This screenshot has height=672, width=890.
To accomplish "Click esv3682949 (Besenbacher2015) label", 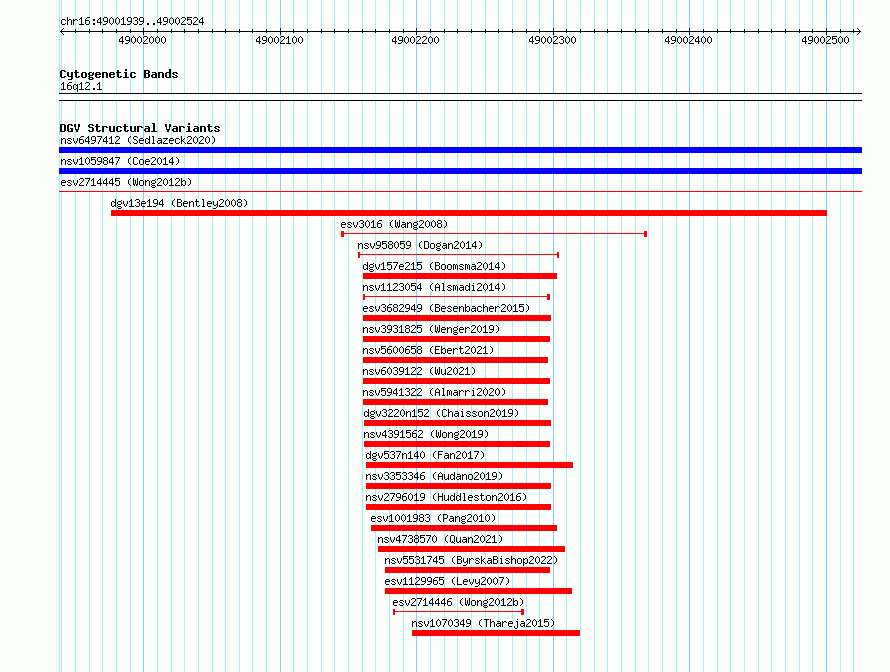I will [446, 308].
